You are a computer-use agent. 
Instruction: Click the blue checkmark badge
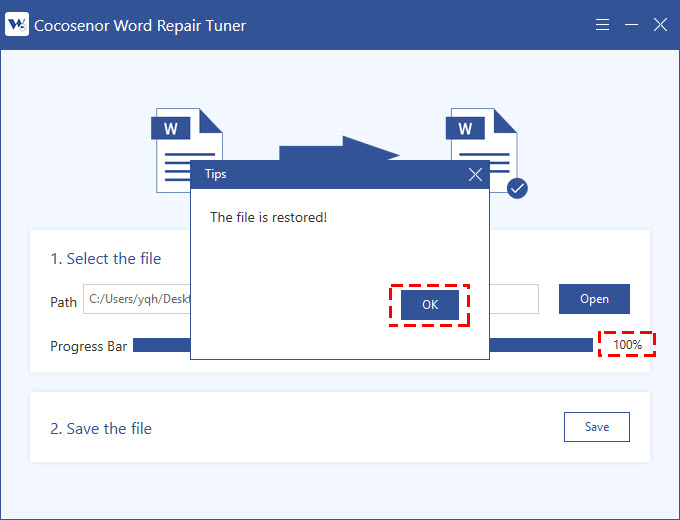(x=517, y=188)
